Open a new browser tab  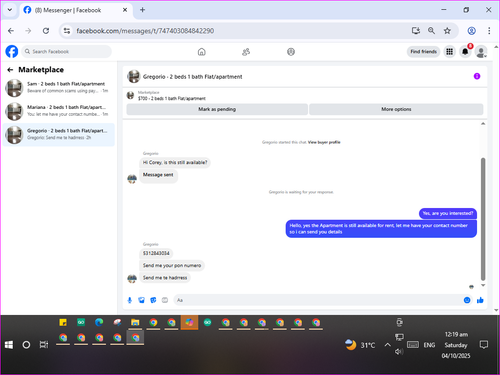coord(142,10)
